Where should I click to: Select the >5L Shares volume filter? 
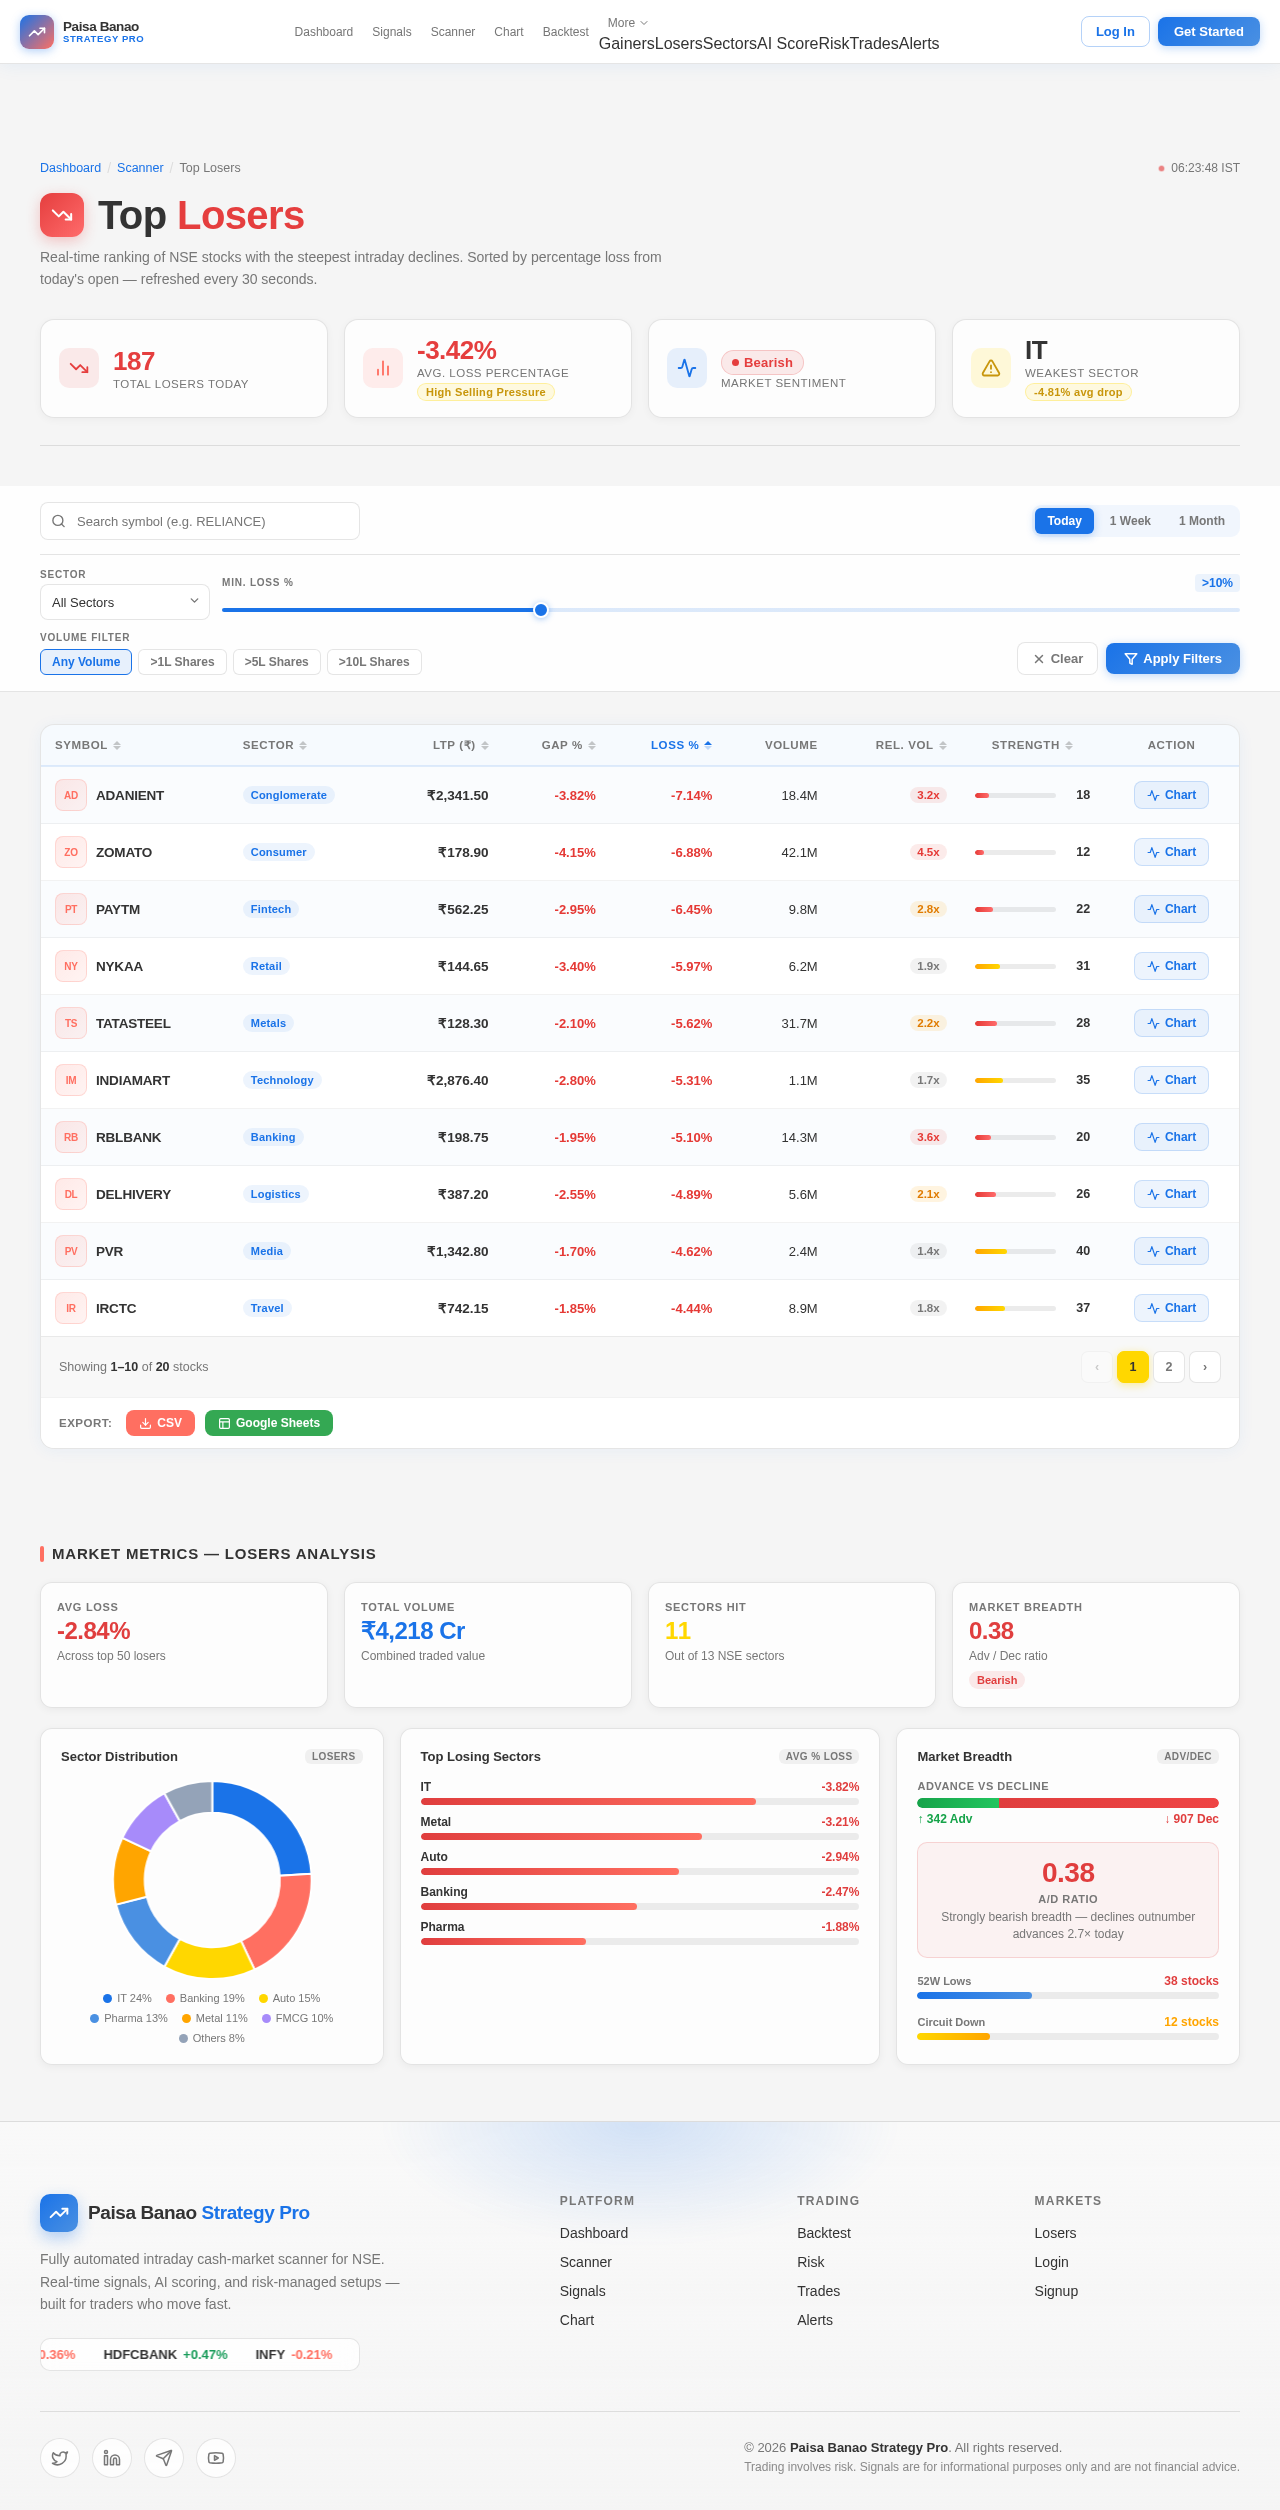277,662
